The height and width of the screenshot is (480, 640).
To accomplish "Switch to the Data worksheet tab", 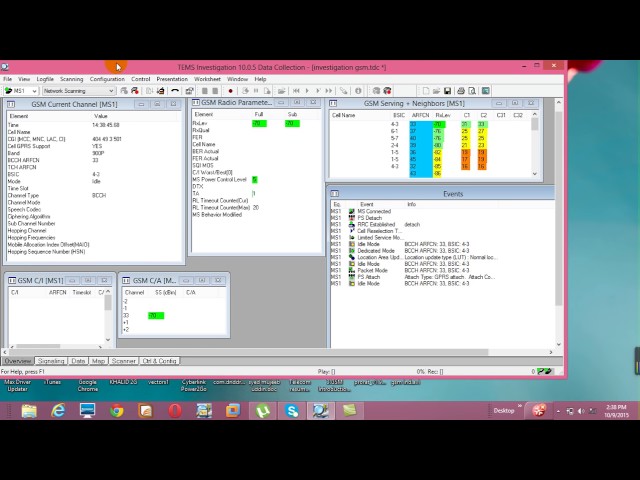I will (78, 361).
